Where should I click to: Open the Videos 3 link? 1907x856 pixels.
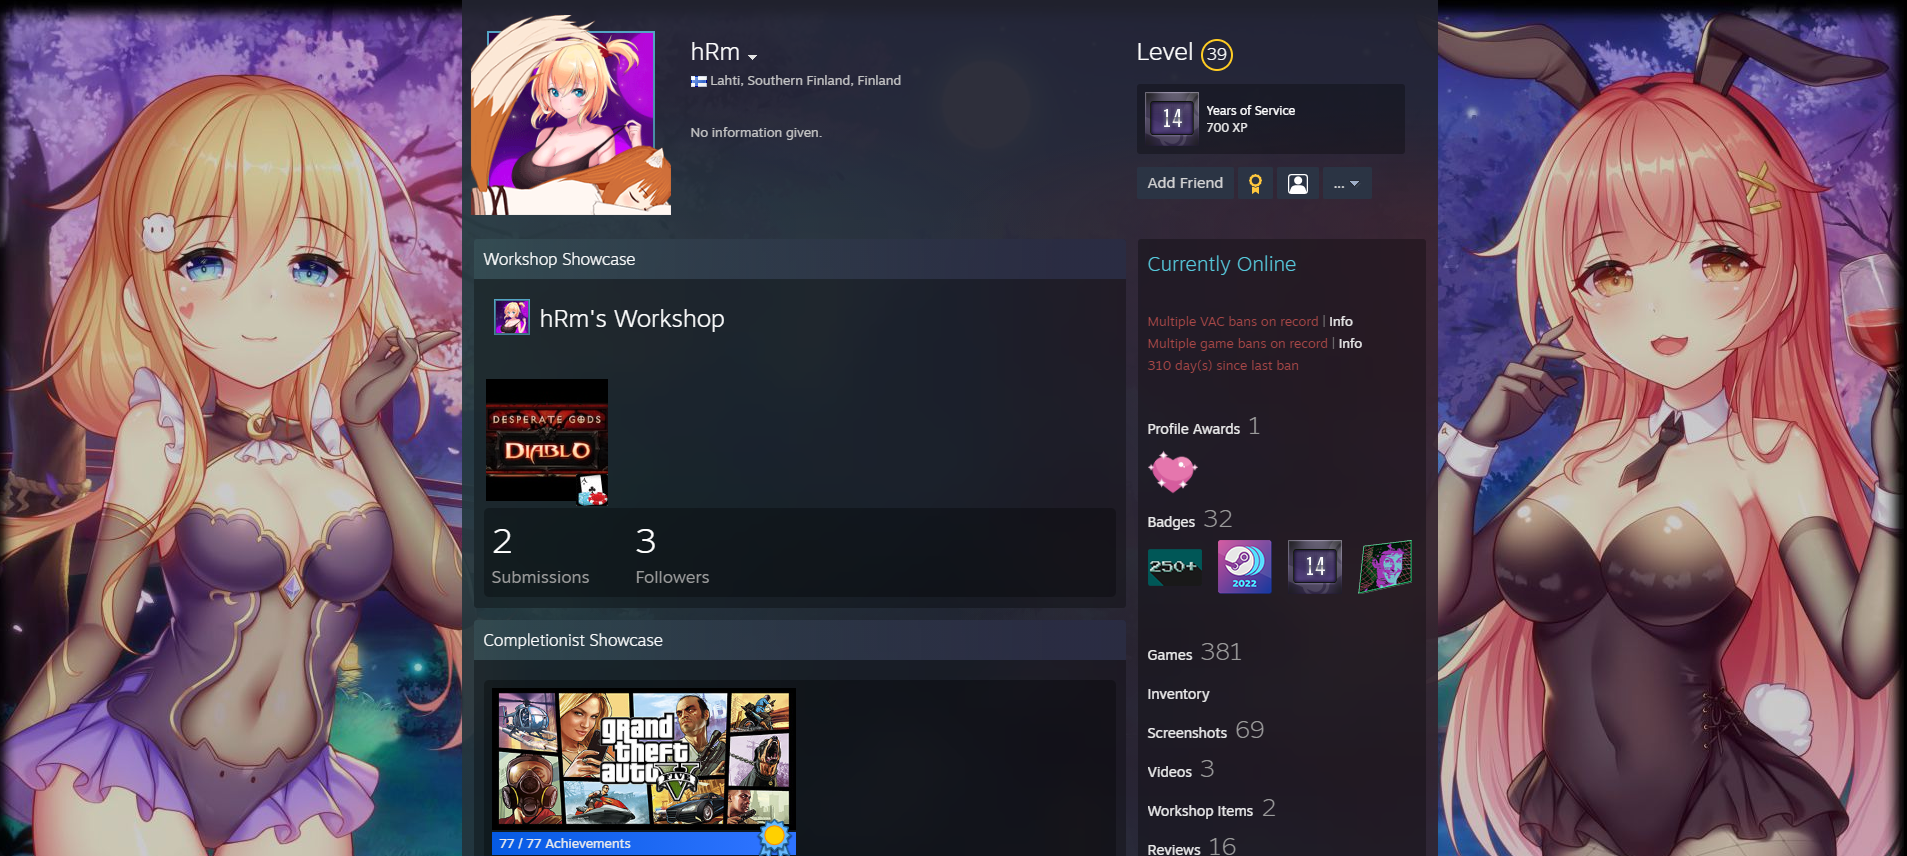(x=1180, y=770)
